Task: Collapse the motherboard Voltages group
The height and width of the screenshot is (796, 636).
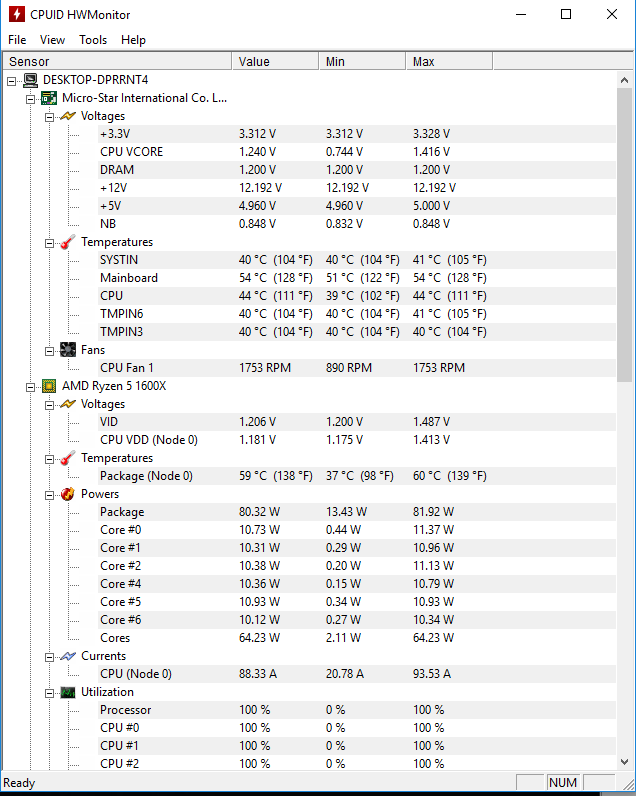Action: (x=49, y=117)
